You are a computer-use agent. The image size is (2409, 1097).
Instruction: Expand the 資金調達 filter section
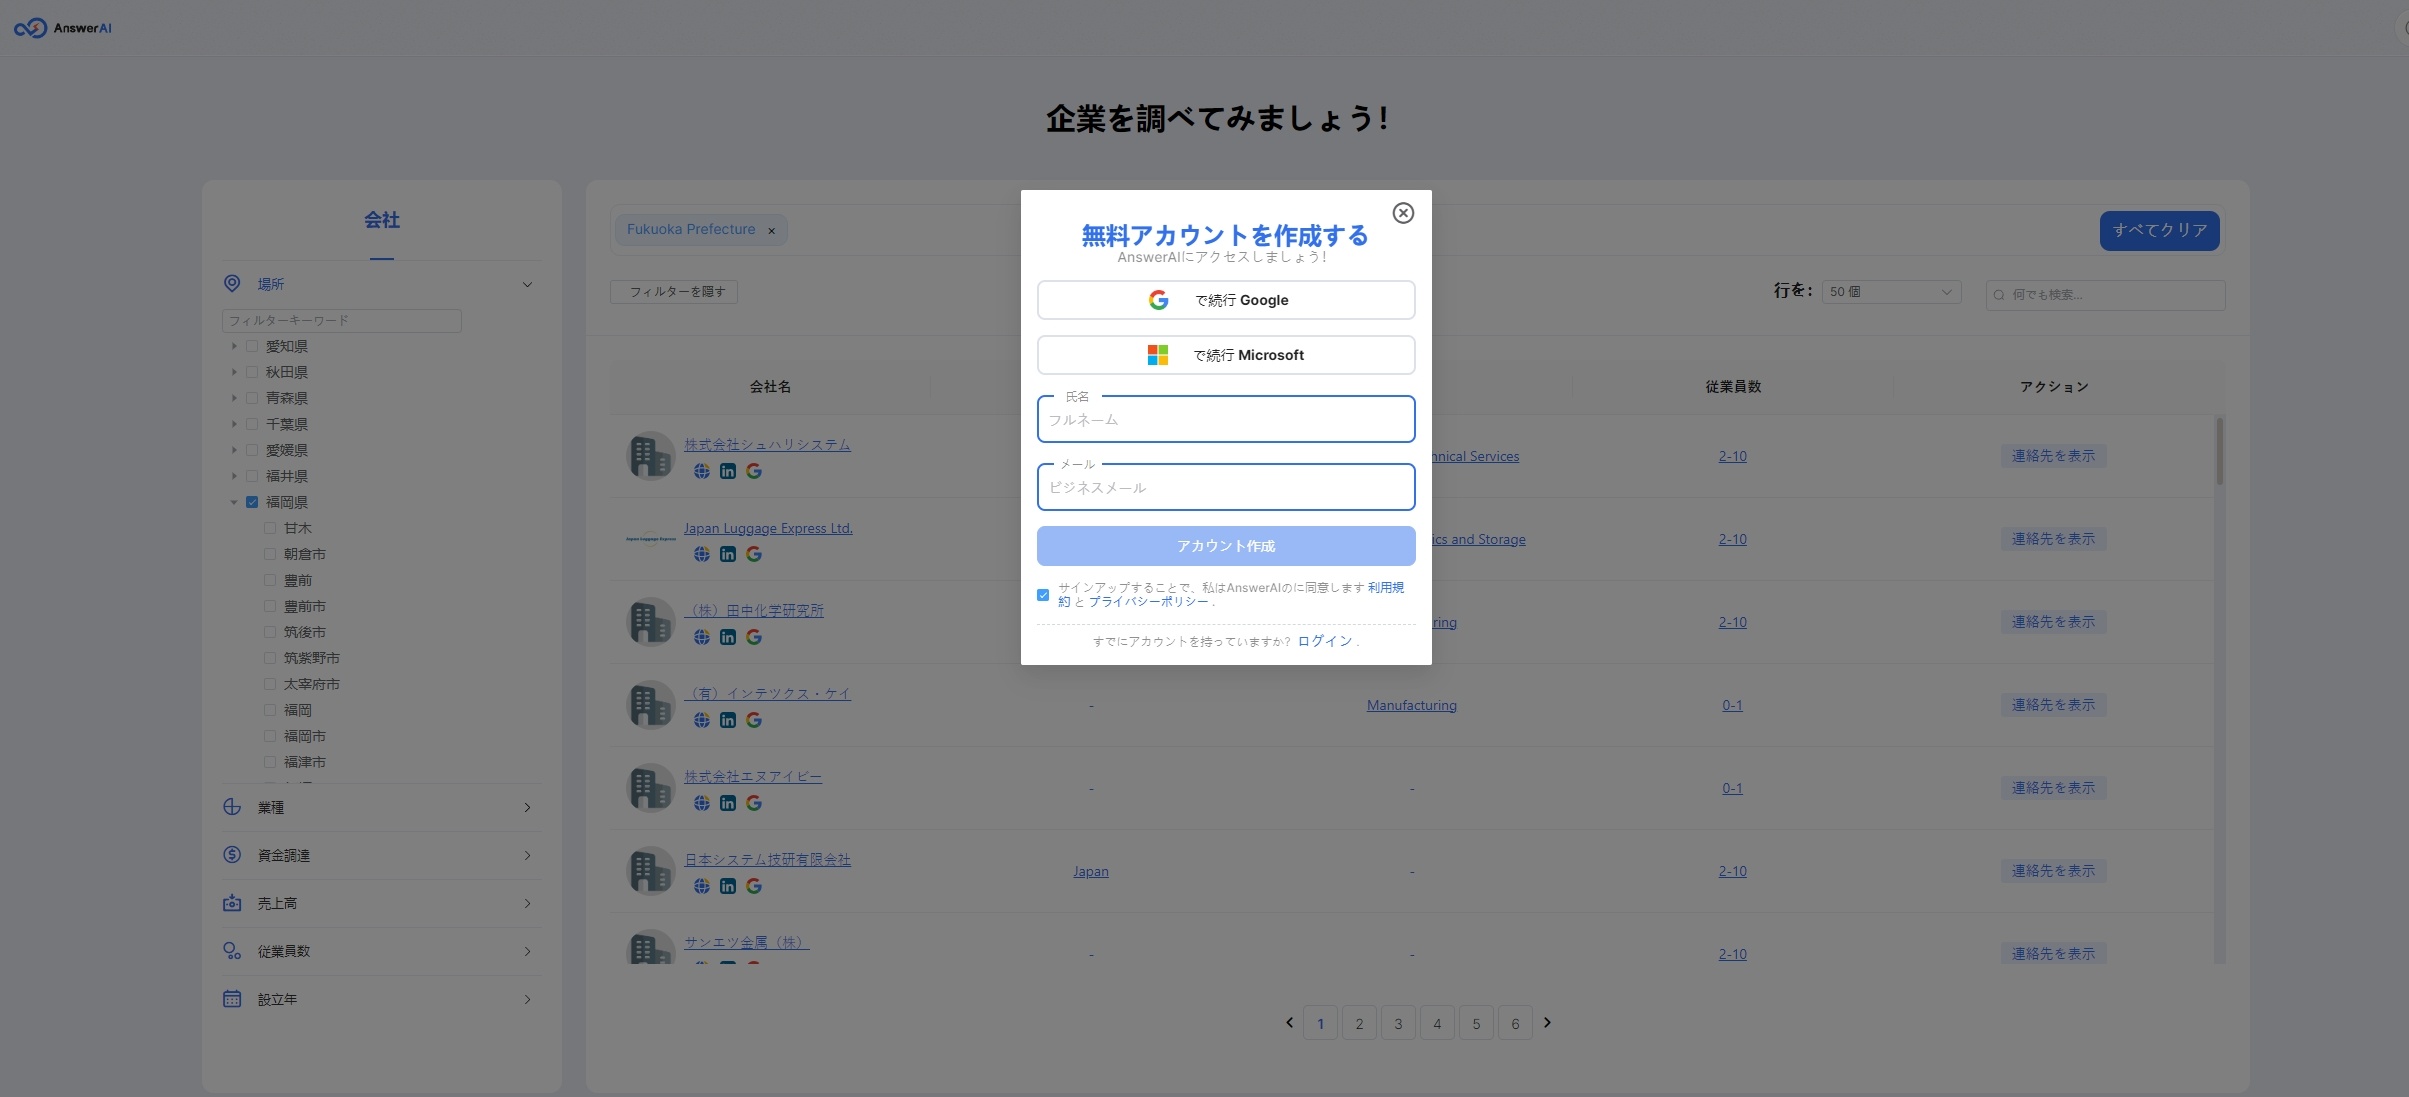[381, 855]
